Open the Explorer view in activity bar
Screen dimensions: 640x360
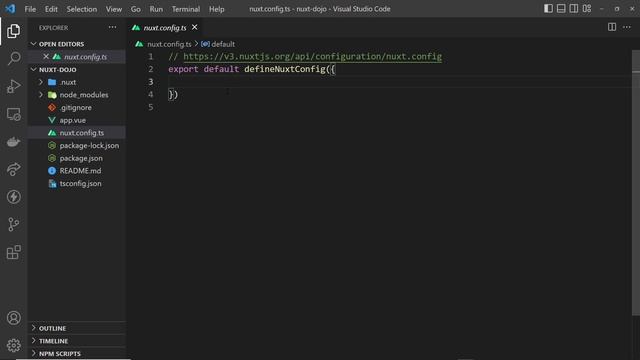click(13, 31)
